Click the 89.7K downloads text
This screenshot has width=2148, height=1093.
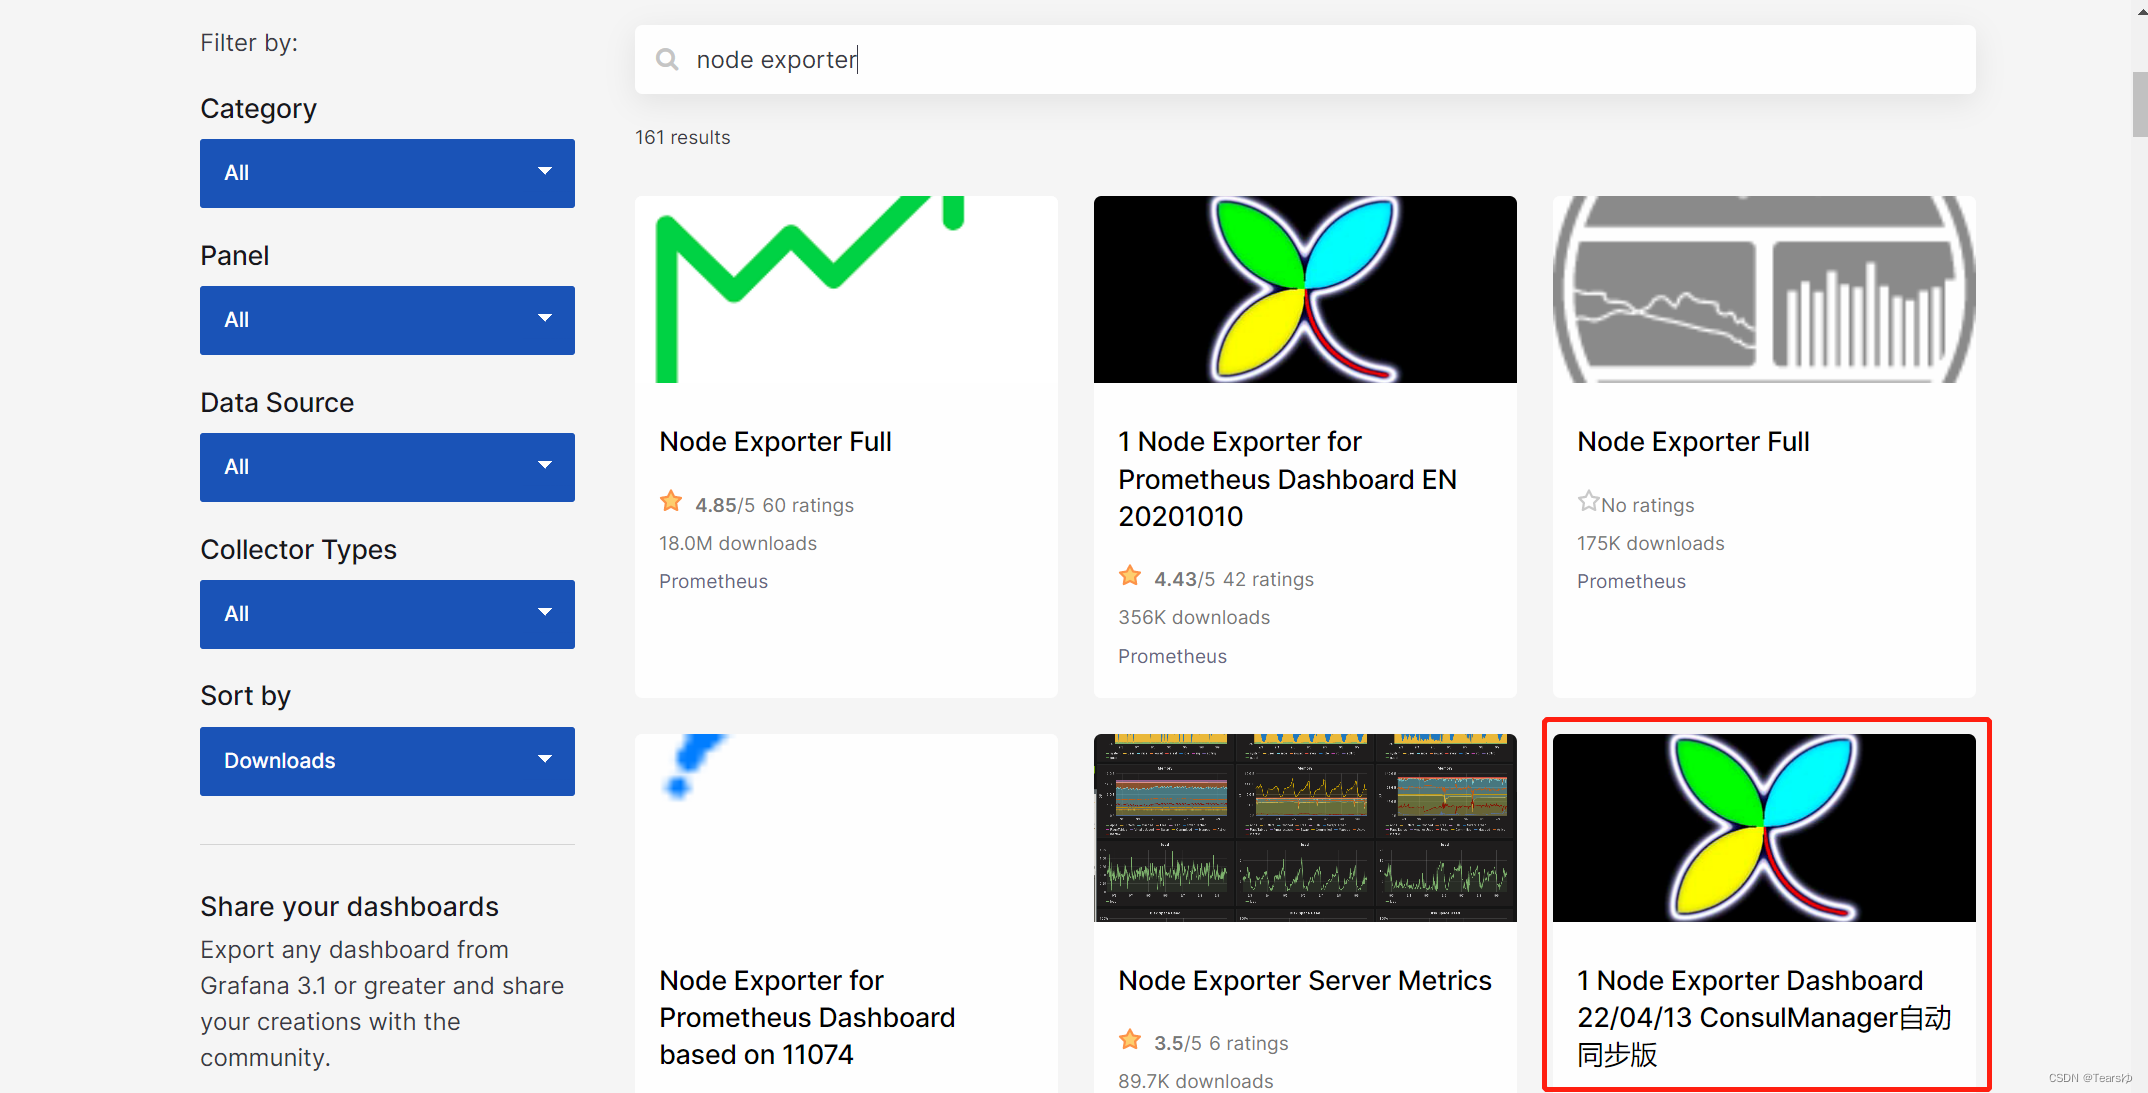pyautogui.click(x=1196, y=1081)
